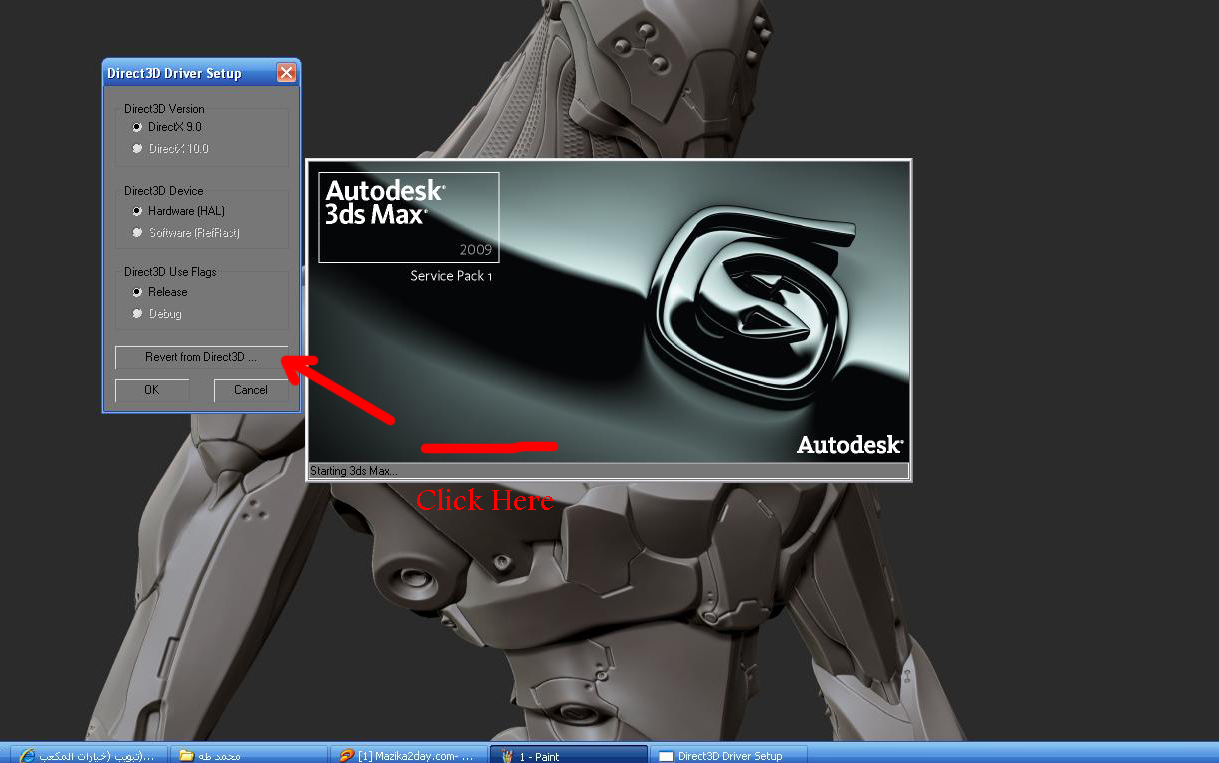Activate Direct3D Driver Setup taskbar item
This screenshot has width=1219, height=763.
[x=729, y=755]
